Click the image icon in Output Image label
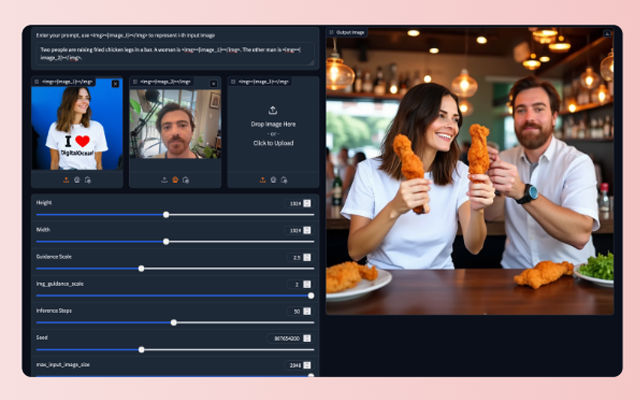Image resolution: width=640 pixels, height=400 pixels. click(331, 32)
